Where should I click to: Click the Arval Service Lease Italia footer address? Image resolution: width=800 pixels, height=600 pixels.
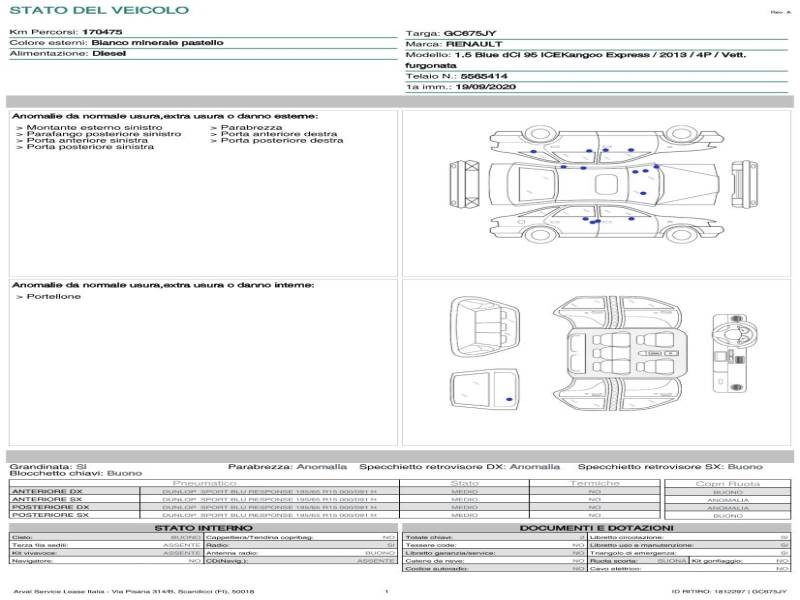[x=134, y=591]
